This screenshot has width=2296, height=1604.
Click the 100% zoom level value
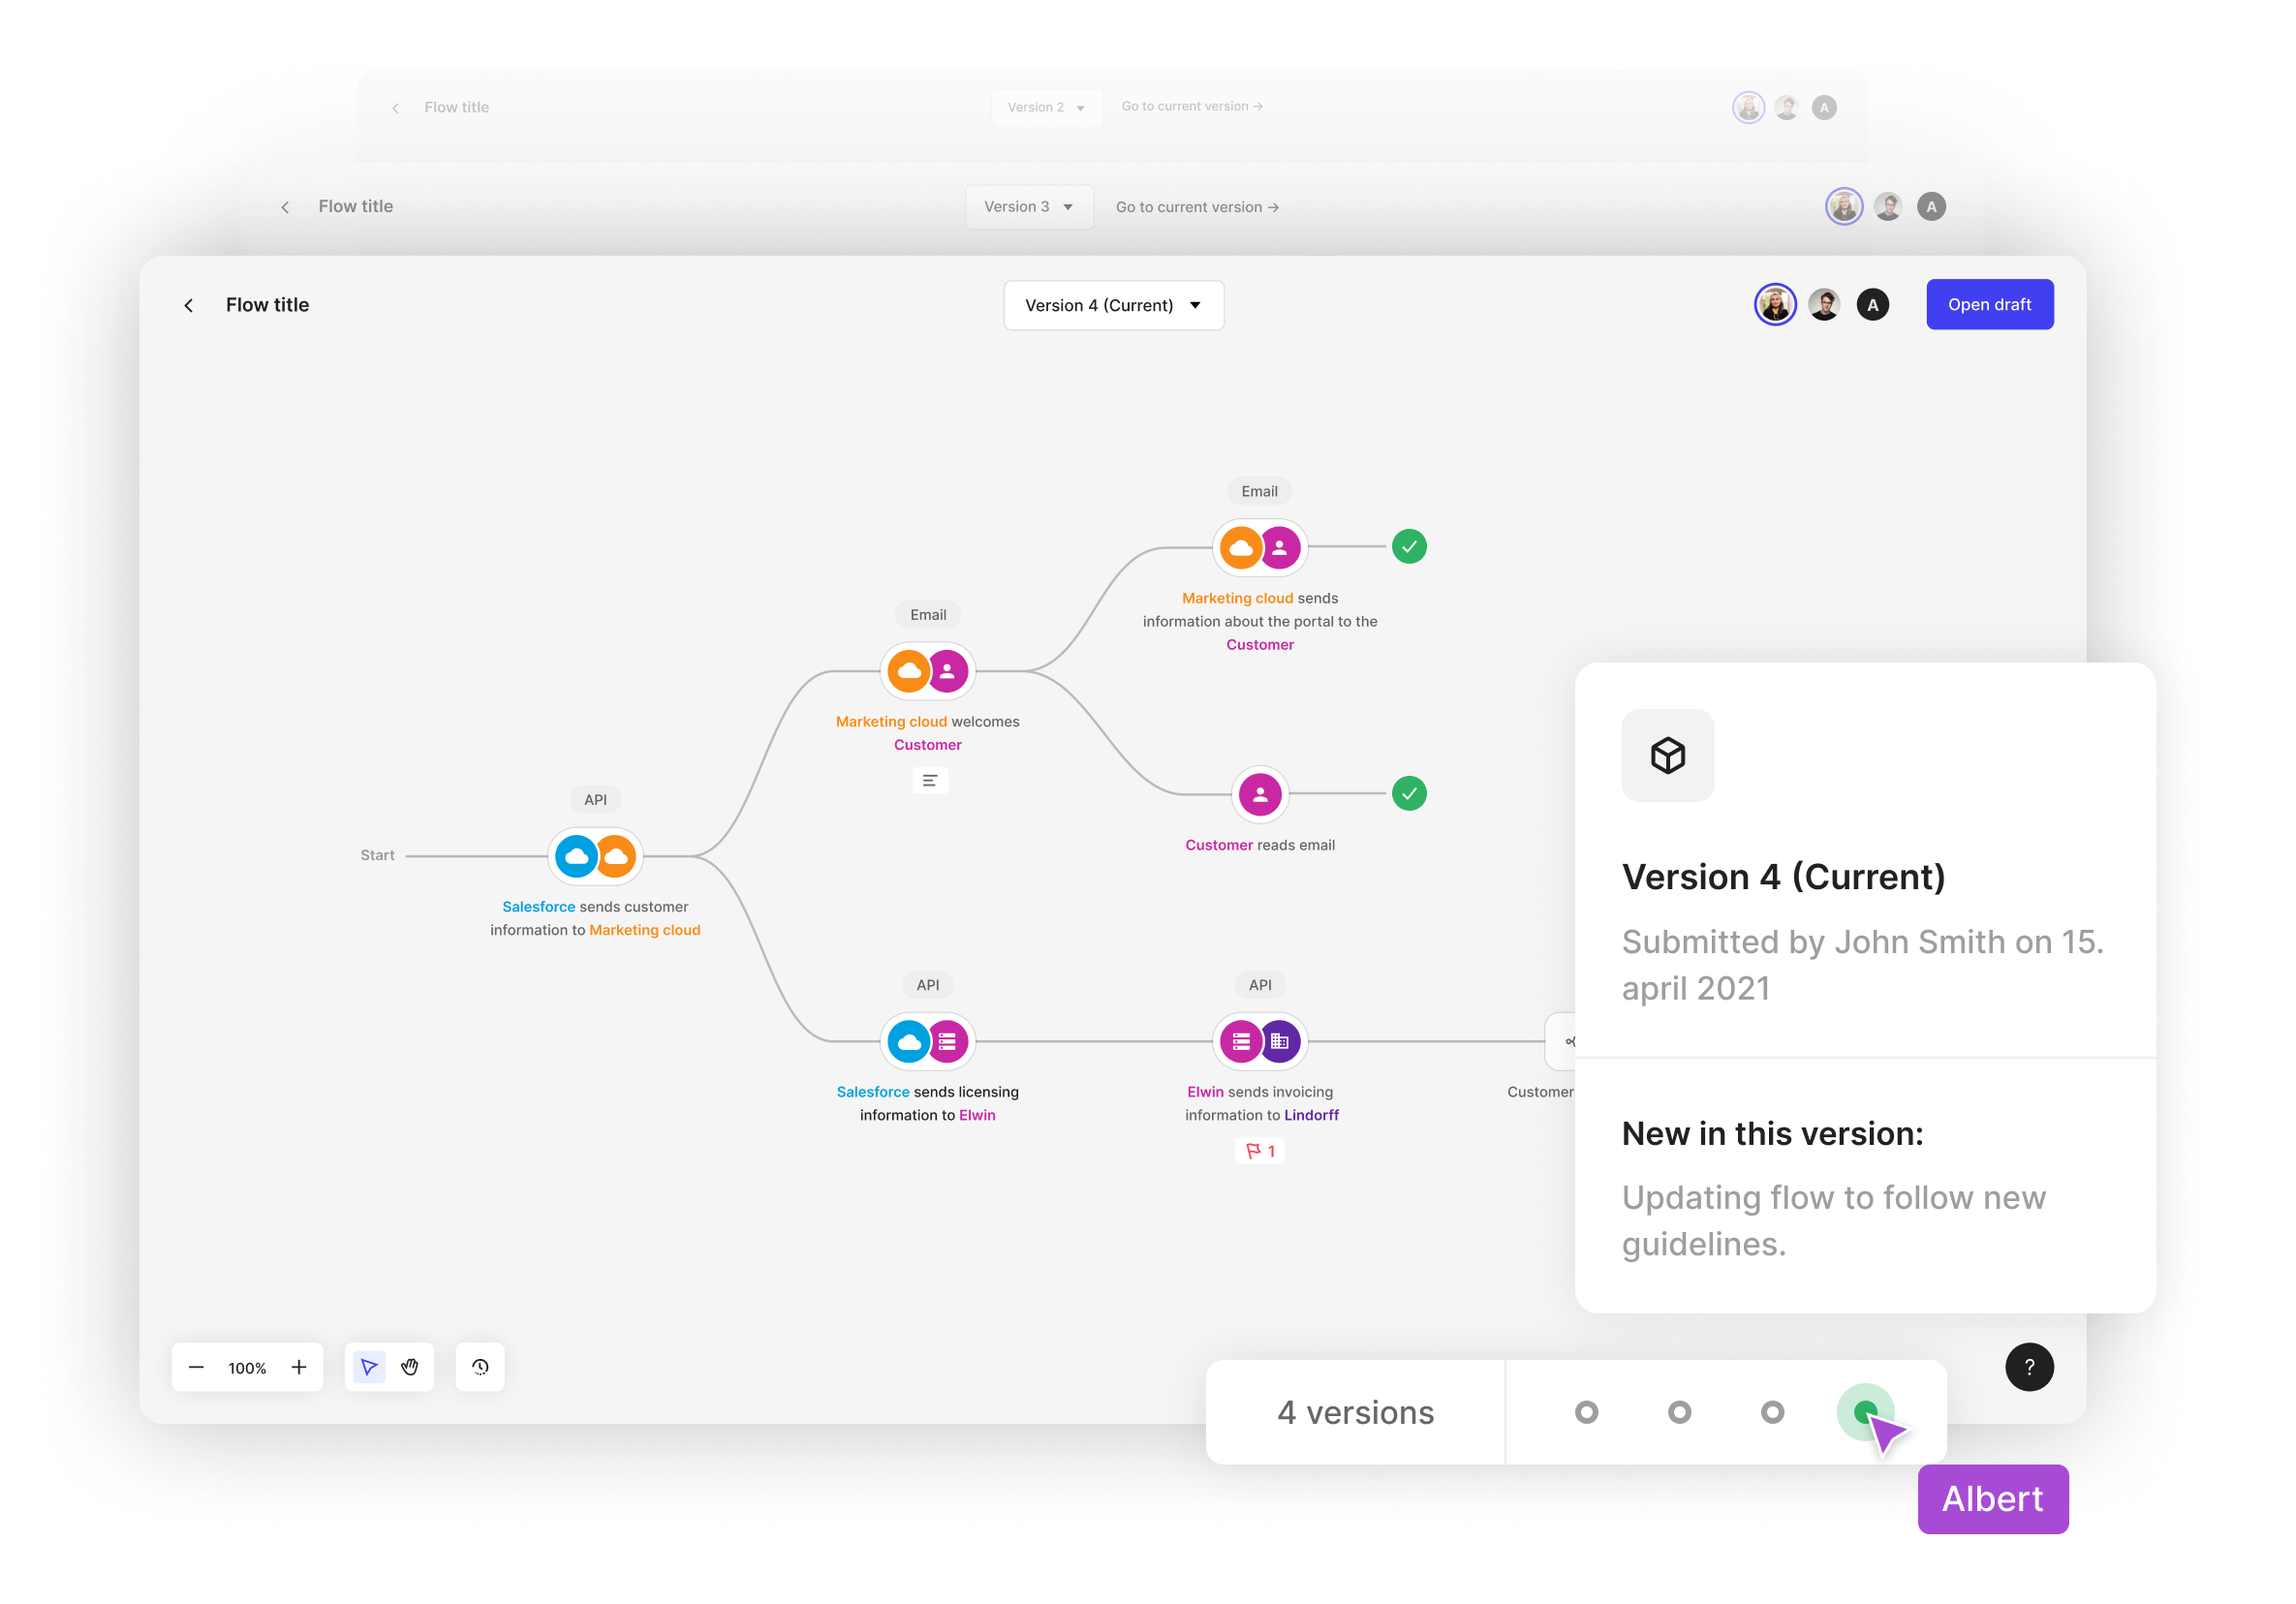247,1368
